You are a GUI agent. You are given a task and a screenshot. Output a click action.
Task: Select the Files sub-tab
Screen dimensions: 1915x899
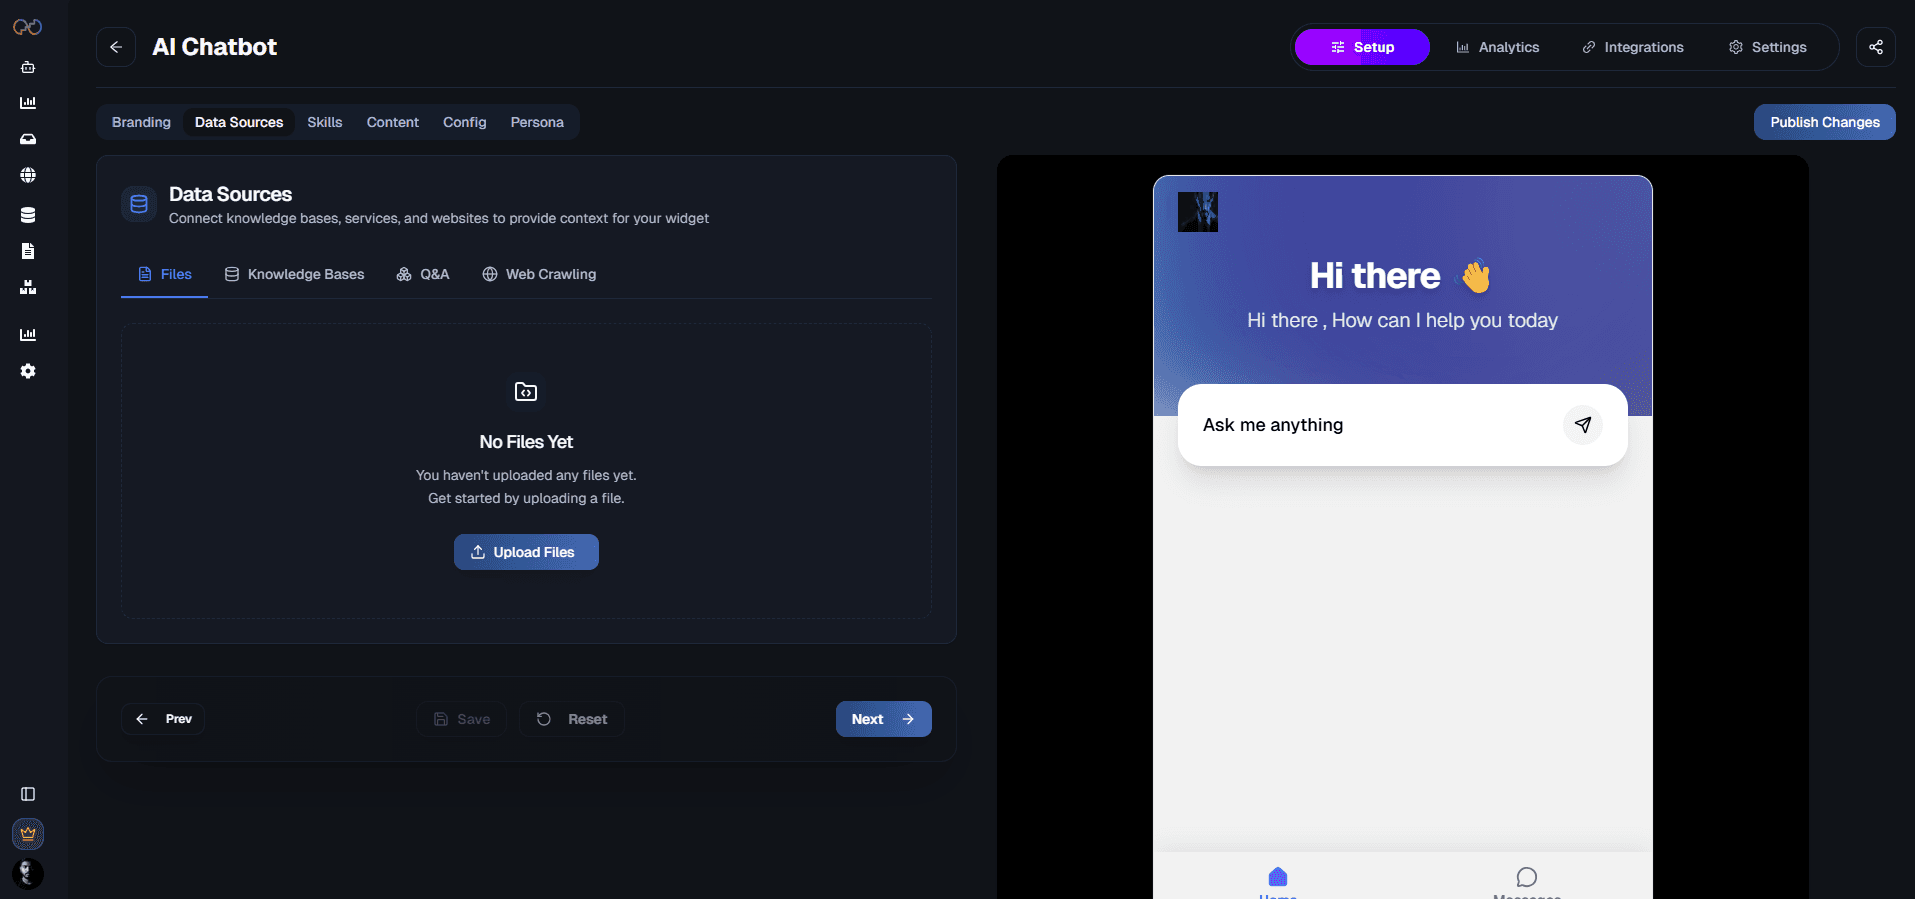pos(165,274)
